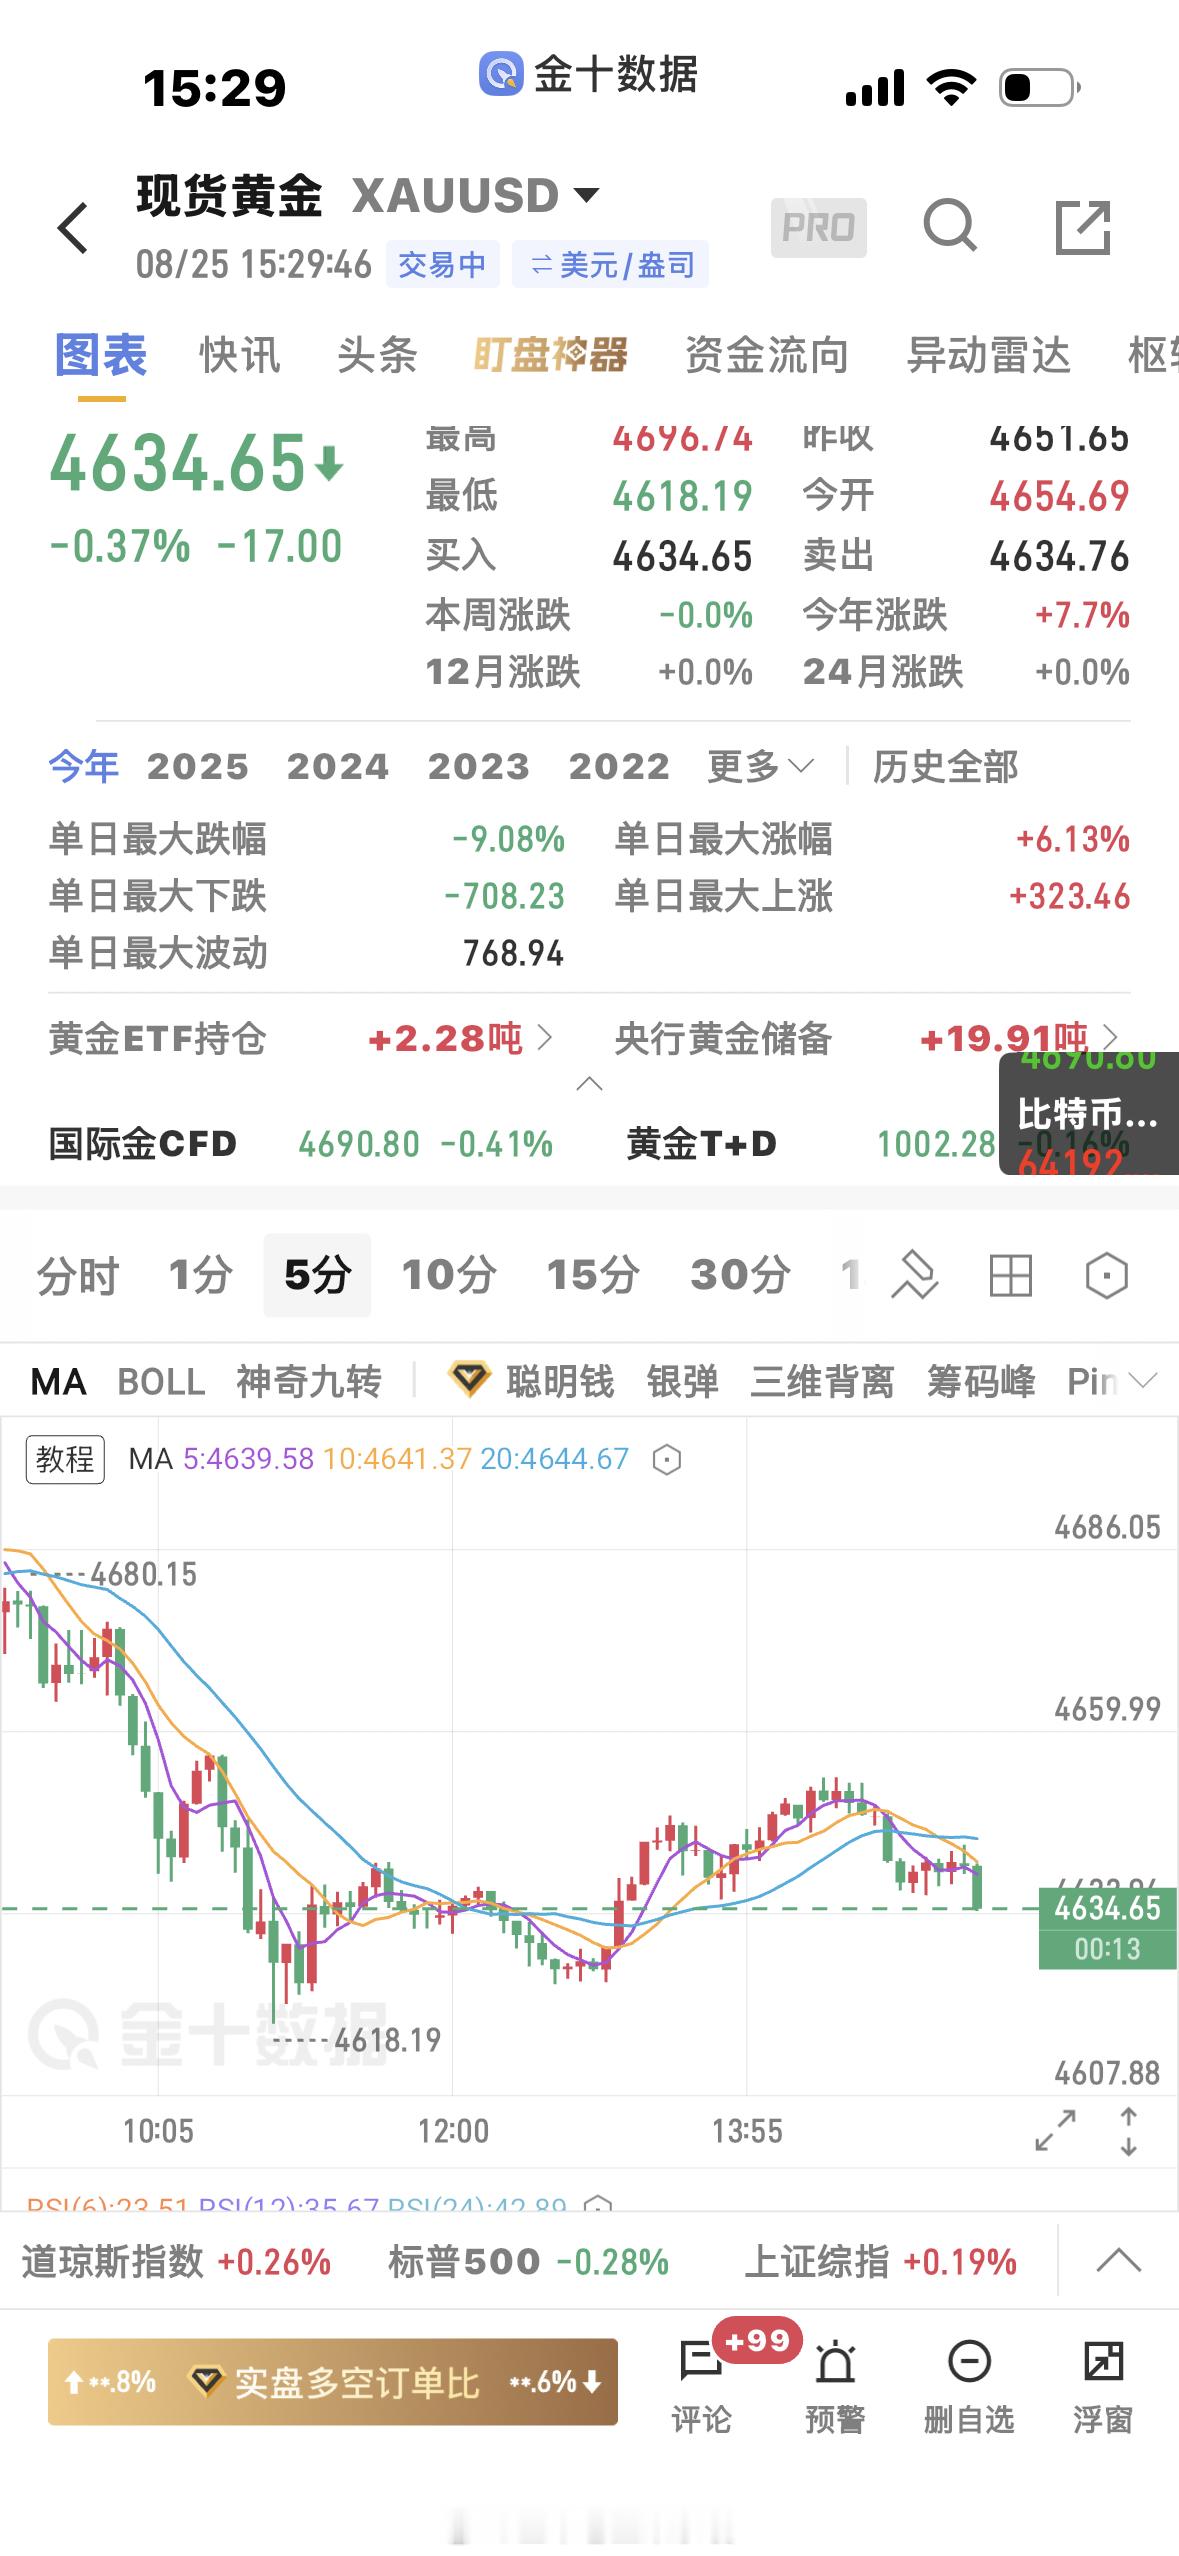Open the grid layout icon

(x=1010, y=1276)
